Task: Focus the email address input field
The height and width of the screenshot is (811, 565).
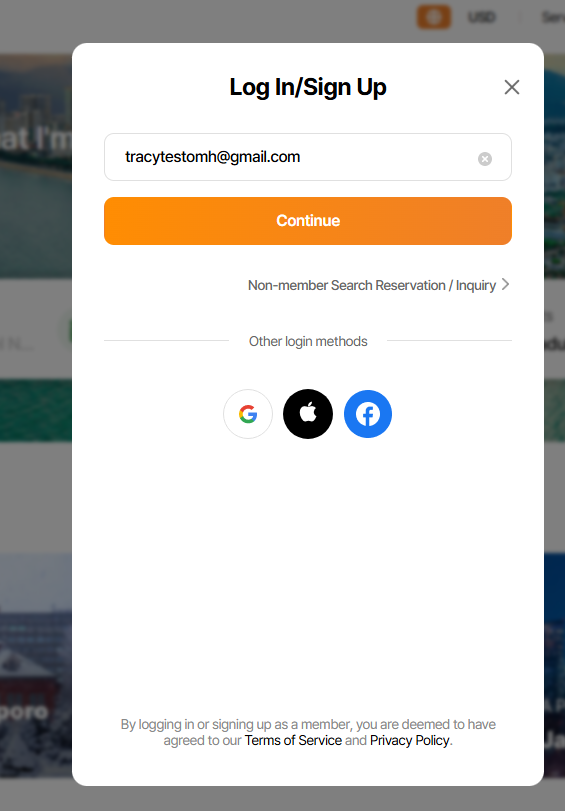Action: point(308,157)
